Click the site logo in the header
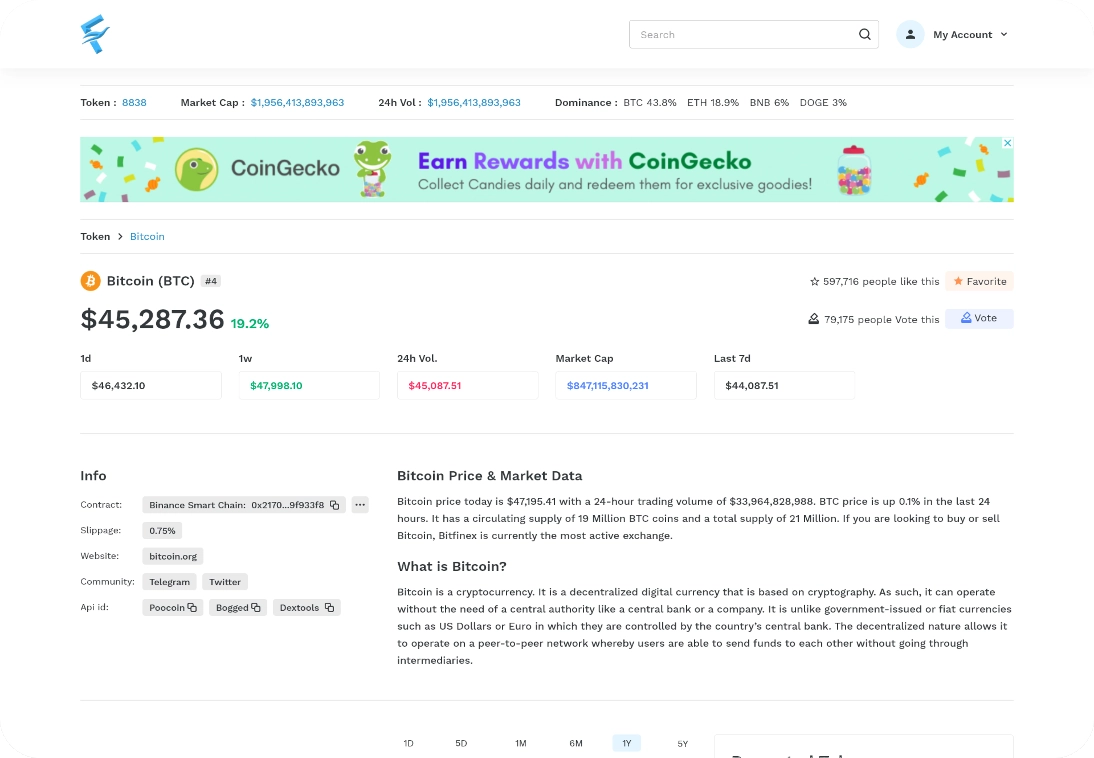 pyautogui.click(x=95, y=34)
